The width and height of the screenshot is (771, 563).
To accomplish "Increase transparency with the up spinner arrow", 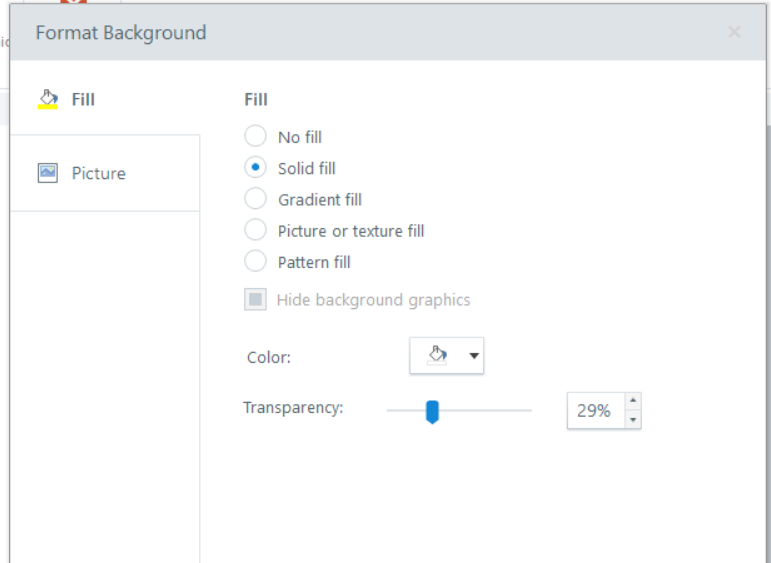I will (633, 401).
